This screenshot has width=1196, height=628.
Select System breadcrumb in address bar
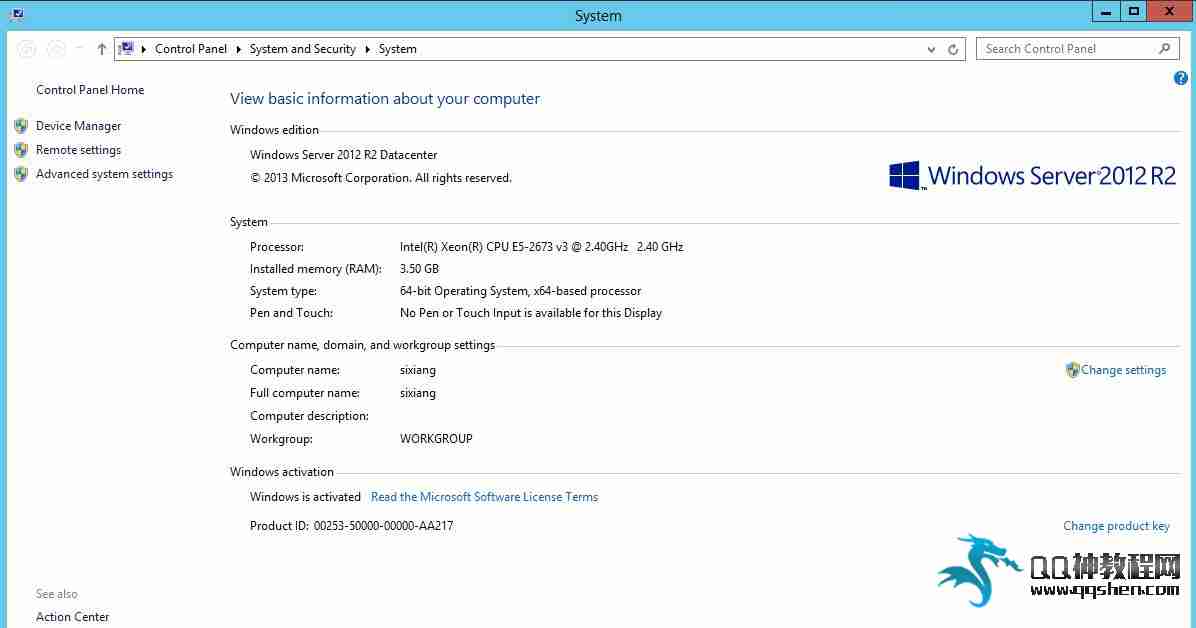(x=397, y=49)
